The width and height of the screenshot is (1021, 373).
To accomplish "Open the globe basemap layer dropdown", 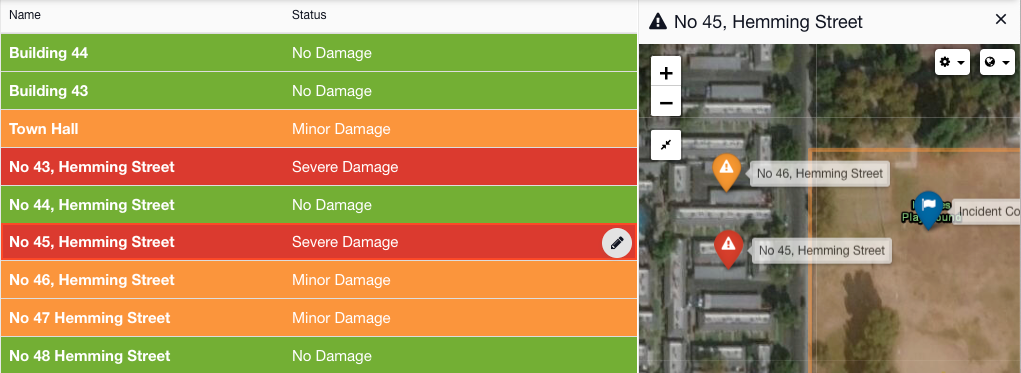I will 997,62.
